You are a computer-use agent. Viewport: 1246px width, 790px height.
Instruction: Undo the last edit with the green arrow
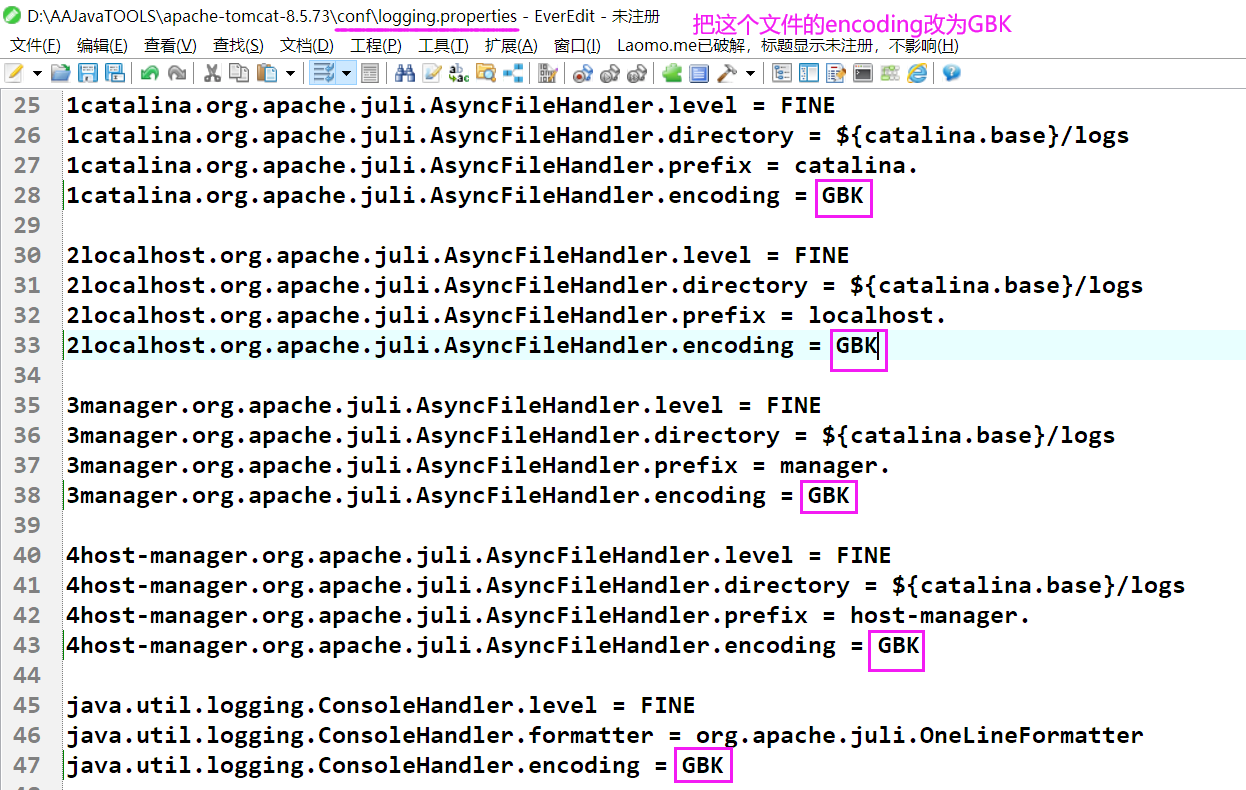tap(150, 73)
